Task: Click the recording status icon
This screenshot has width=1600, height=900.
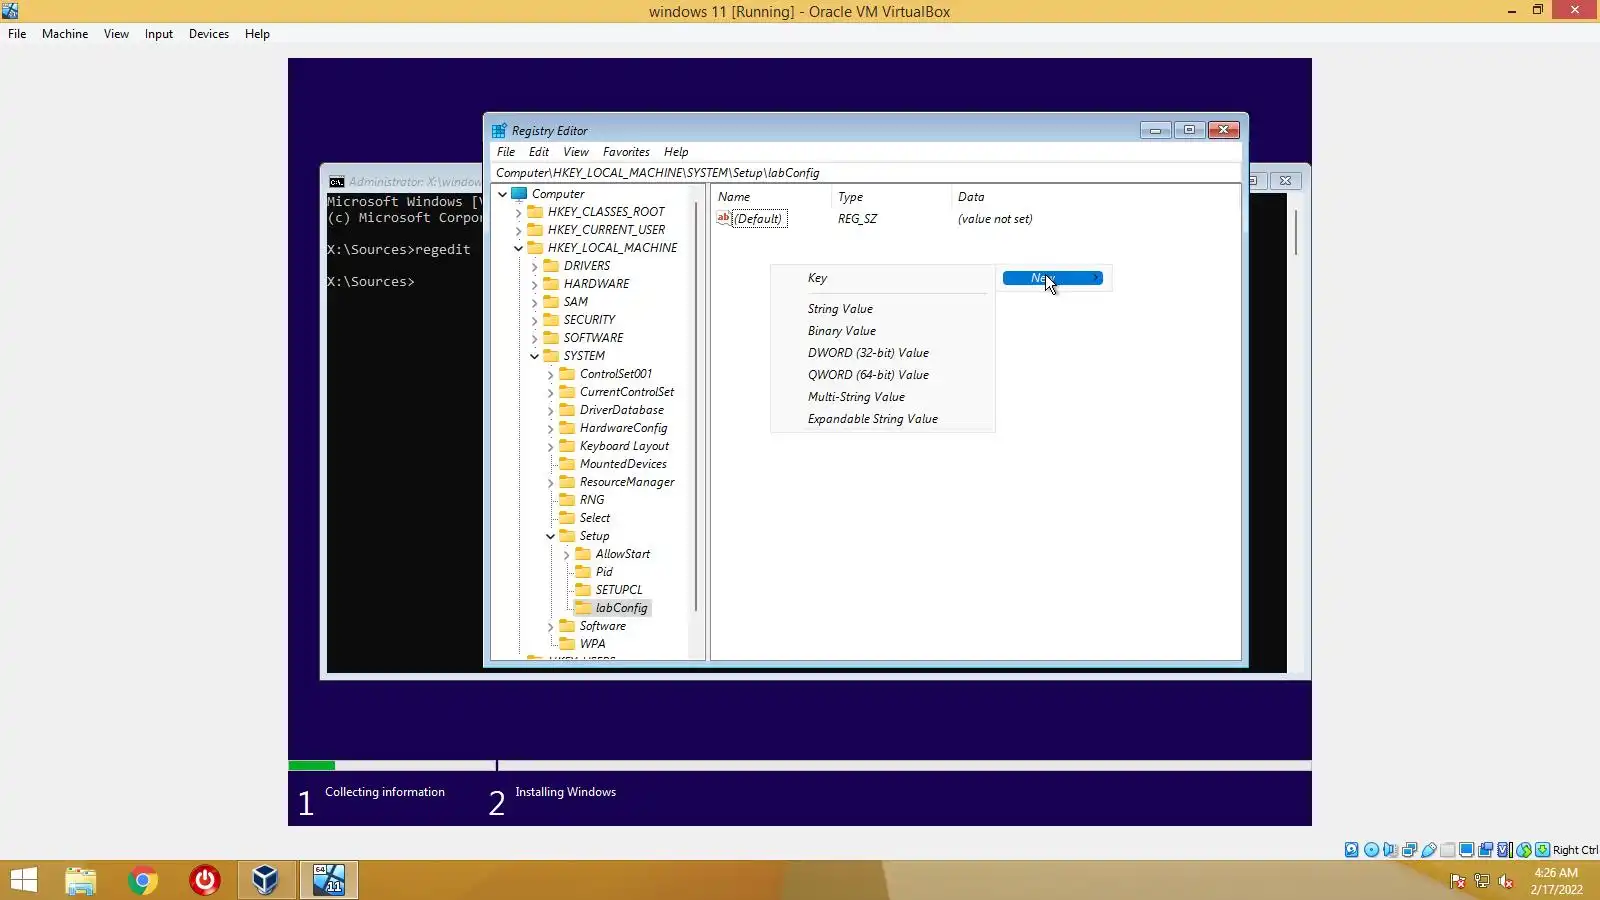Action: 1486,850
